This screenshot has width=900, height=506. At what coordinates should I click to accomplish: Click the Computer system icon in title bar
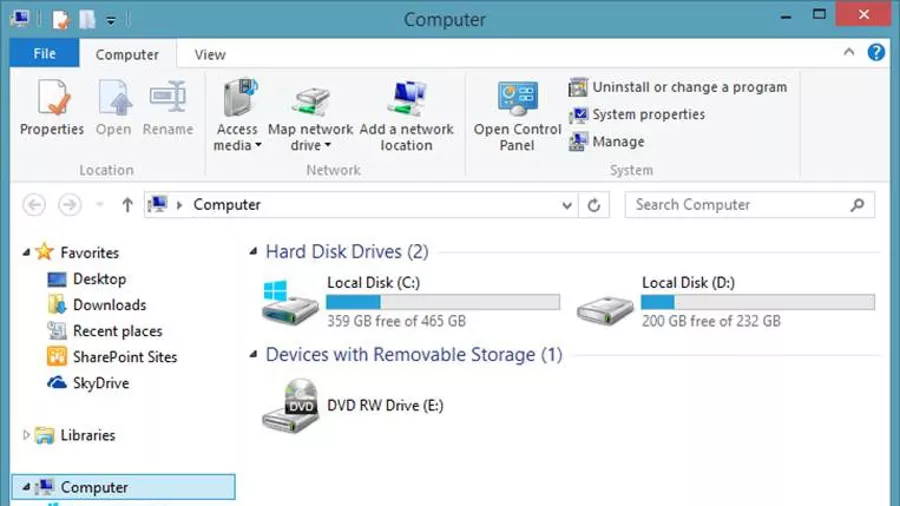click(20, 19)
